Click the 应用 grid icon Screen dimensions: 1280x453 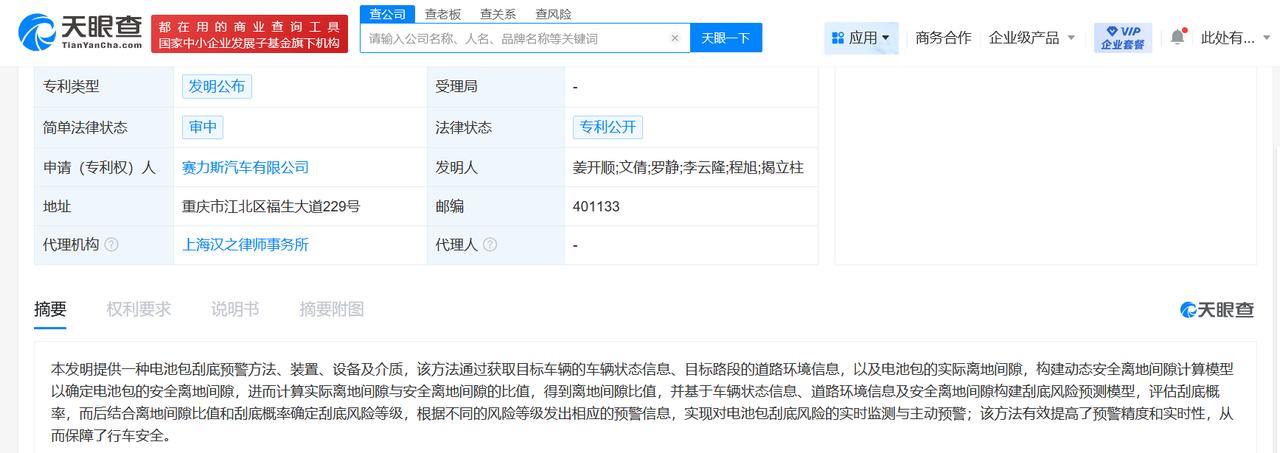pos(837,38)
